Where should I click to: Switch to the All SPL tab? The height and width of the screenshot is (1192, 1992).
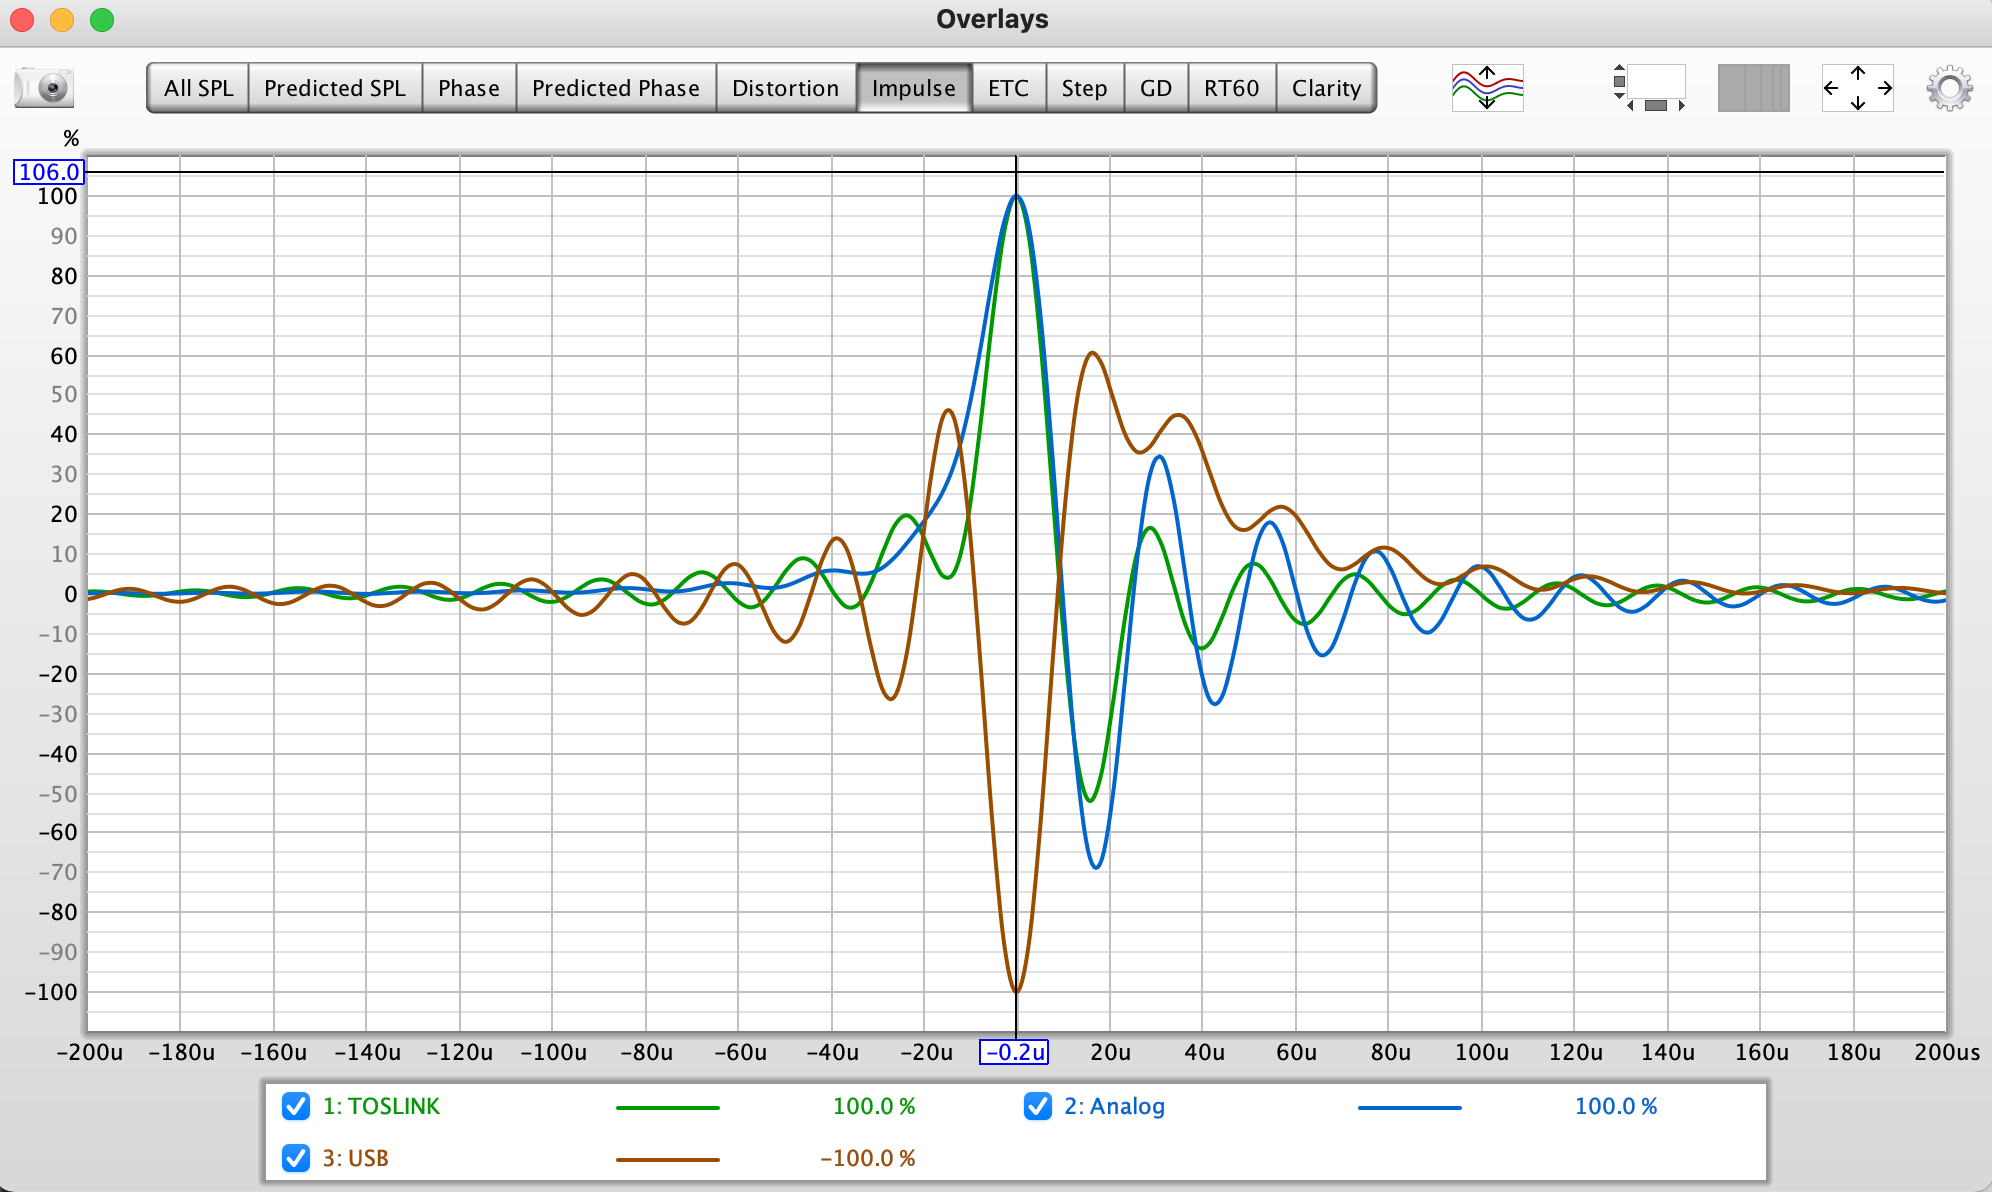click(x=198, y=88)
